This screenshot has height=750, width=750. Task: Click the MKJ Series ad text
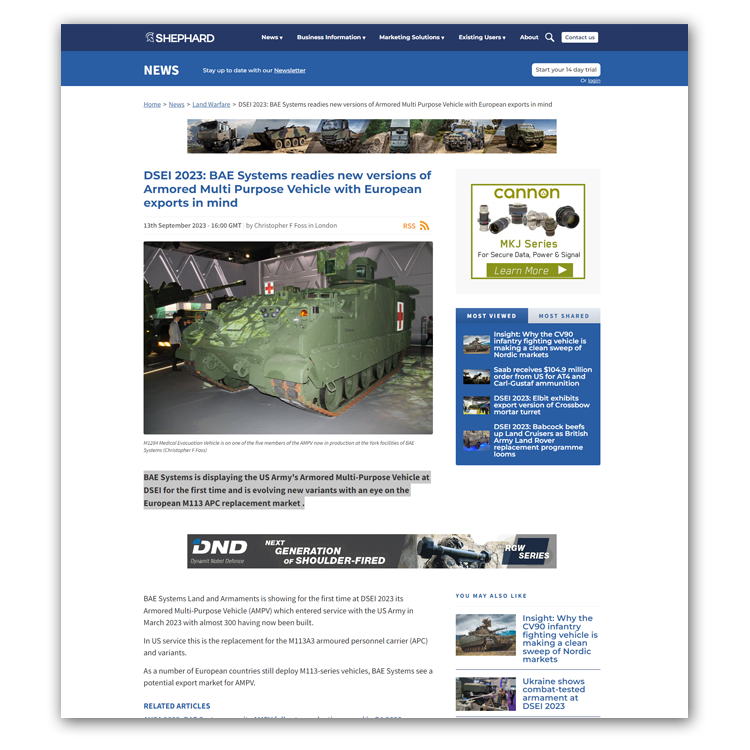point(529,244)
